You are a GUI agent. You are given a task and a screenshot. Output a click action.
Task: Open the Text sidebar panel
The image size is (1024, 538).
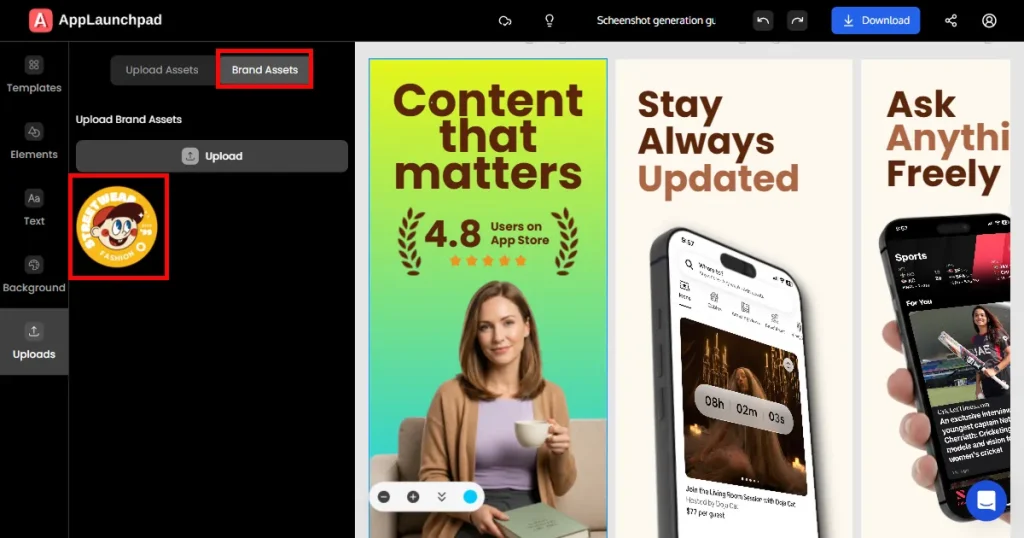tap(34, 208)
